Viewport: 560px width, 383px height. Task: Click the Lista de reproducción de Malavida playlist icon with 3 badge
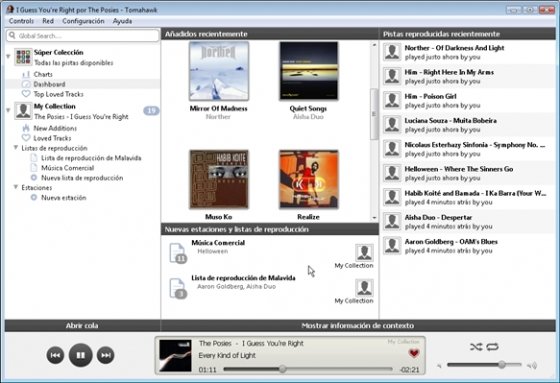pyautogui.click(x=178, y=288)
